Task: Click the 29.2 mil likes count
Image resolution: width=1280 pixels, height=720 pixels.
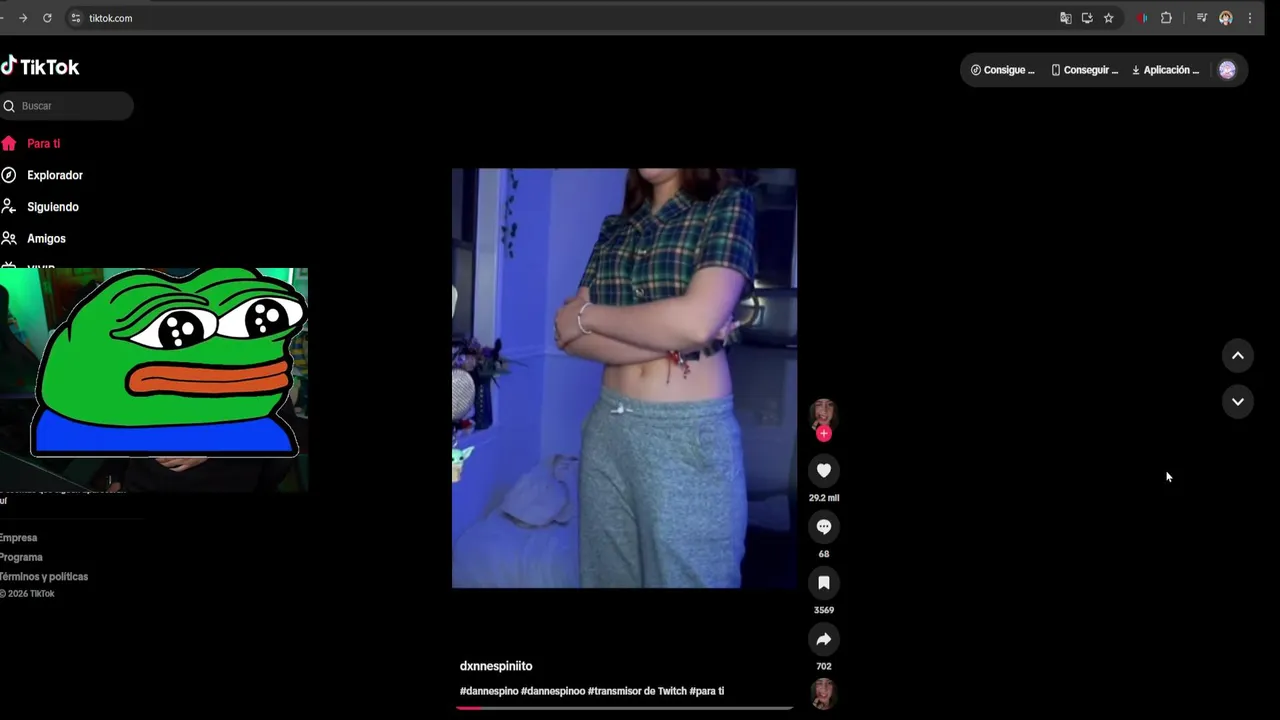Action: 824,498
